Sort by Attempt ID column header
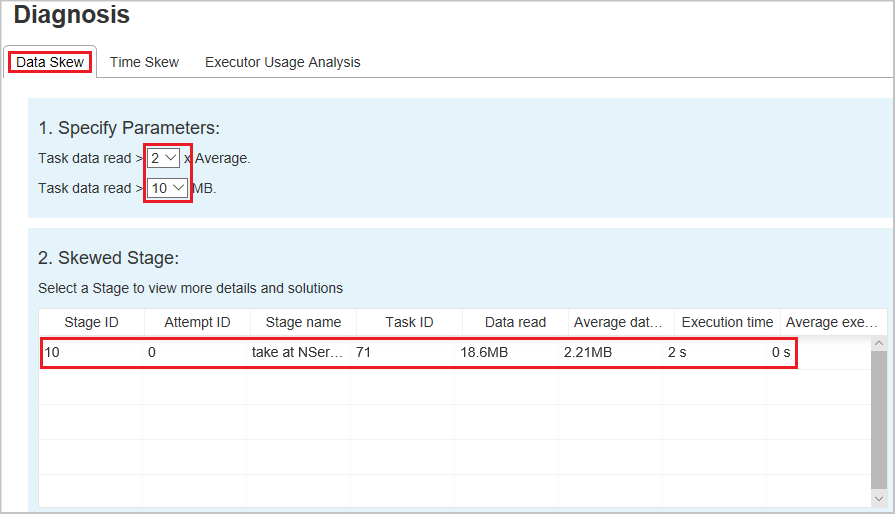The height and width of the screenshot is (514, 895). pos(197,322)
